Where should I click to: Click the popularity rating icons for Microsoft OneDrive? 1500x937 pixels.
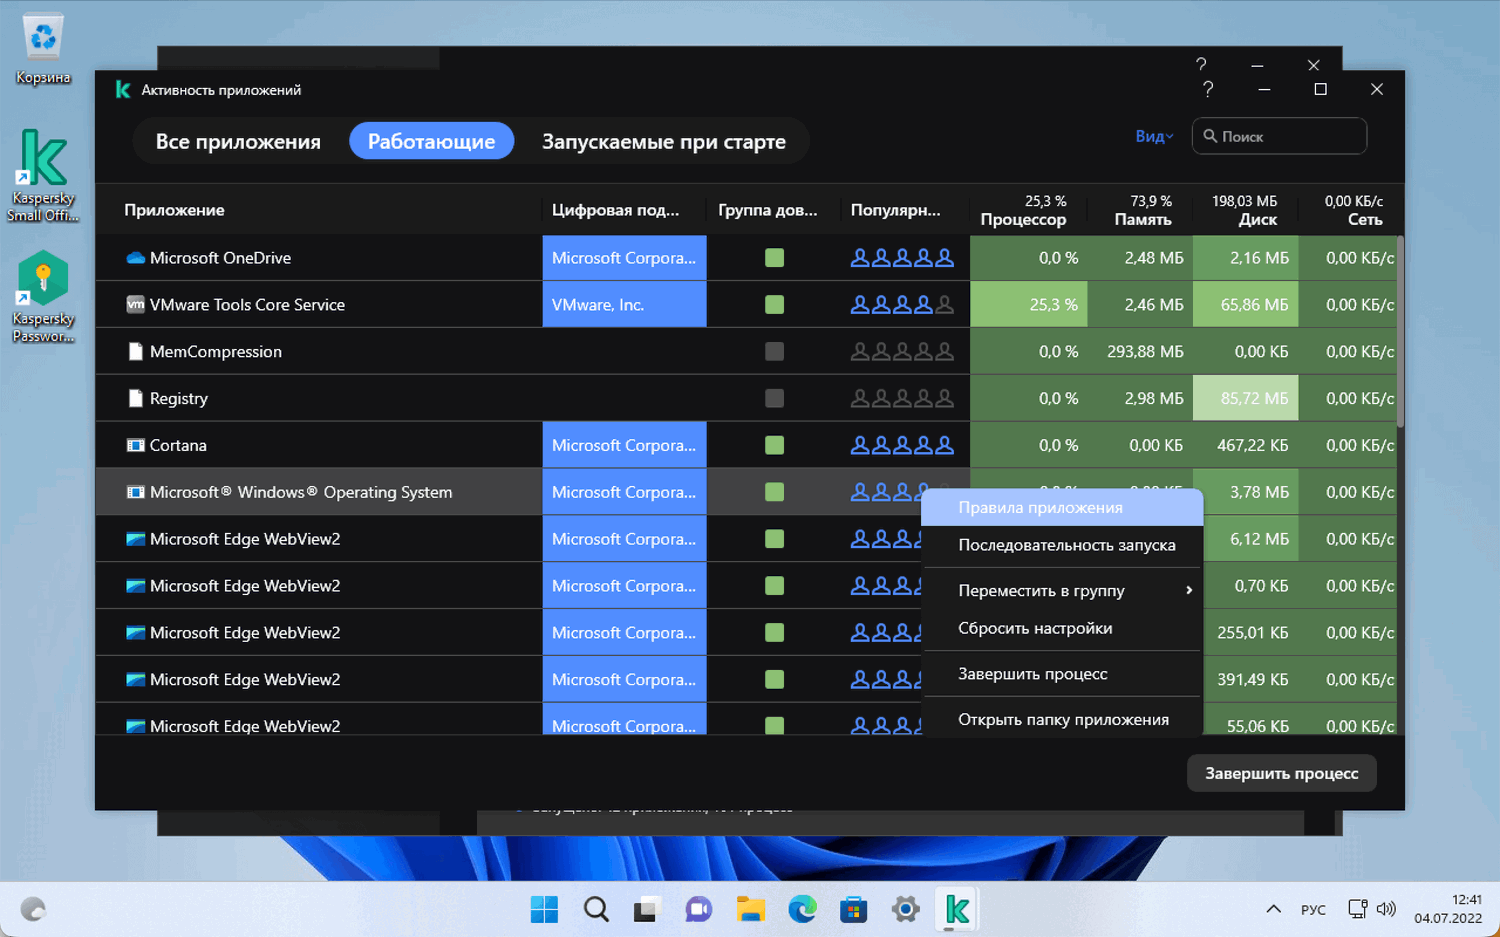pyautogui.click(x=902, y=258)
